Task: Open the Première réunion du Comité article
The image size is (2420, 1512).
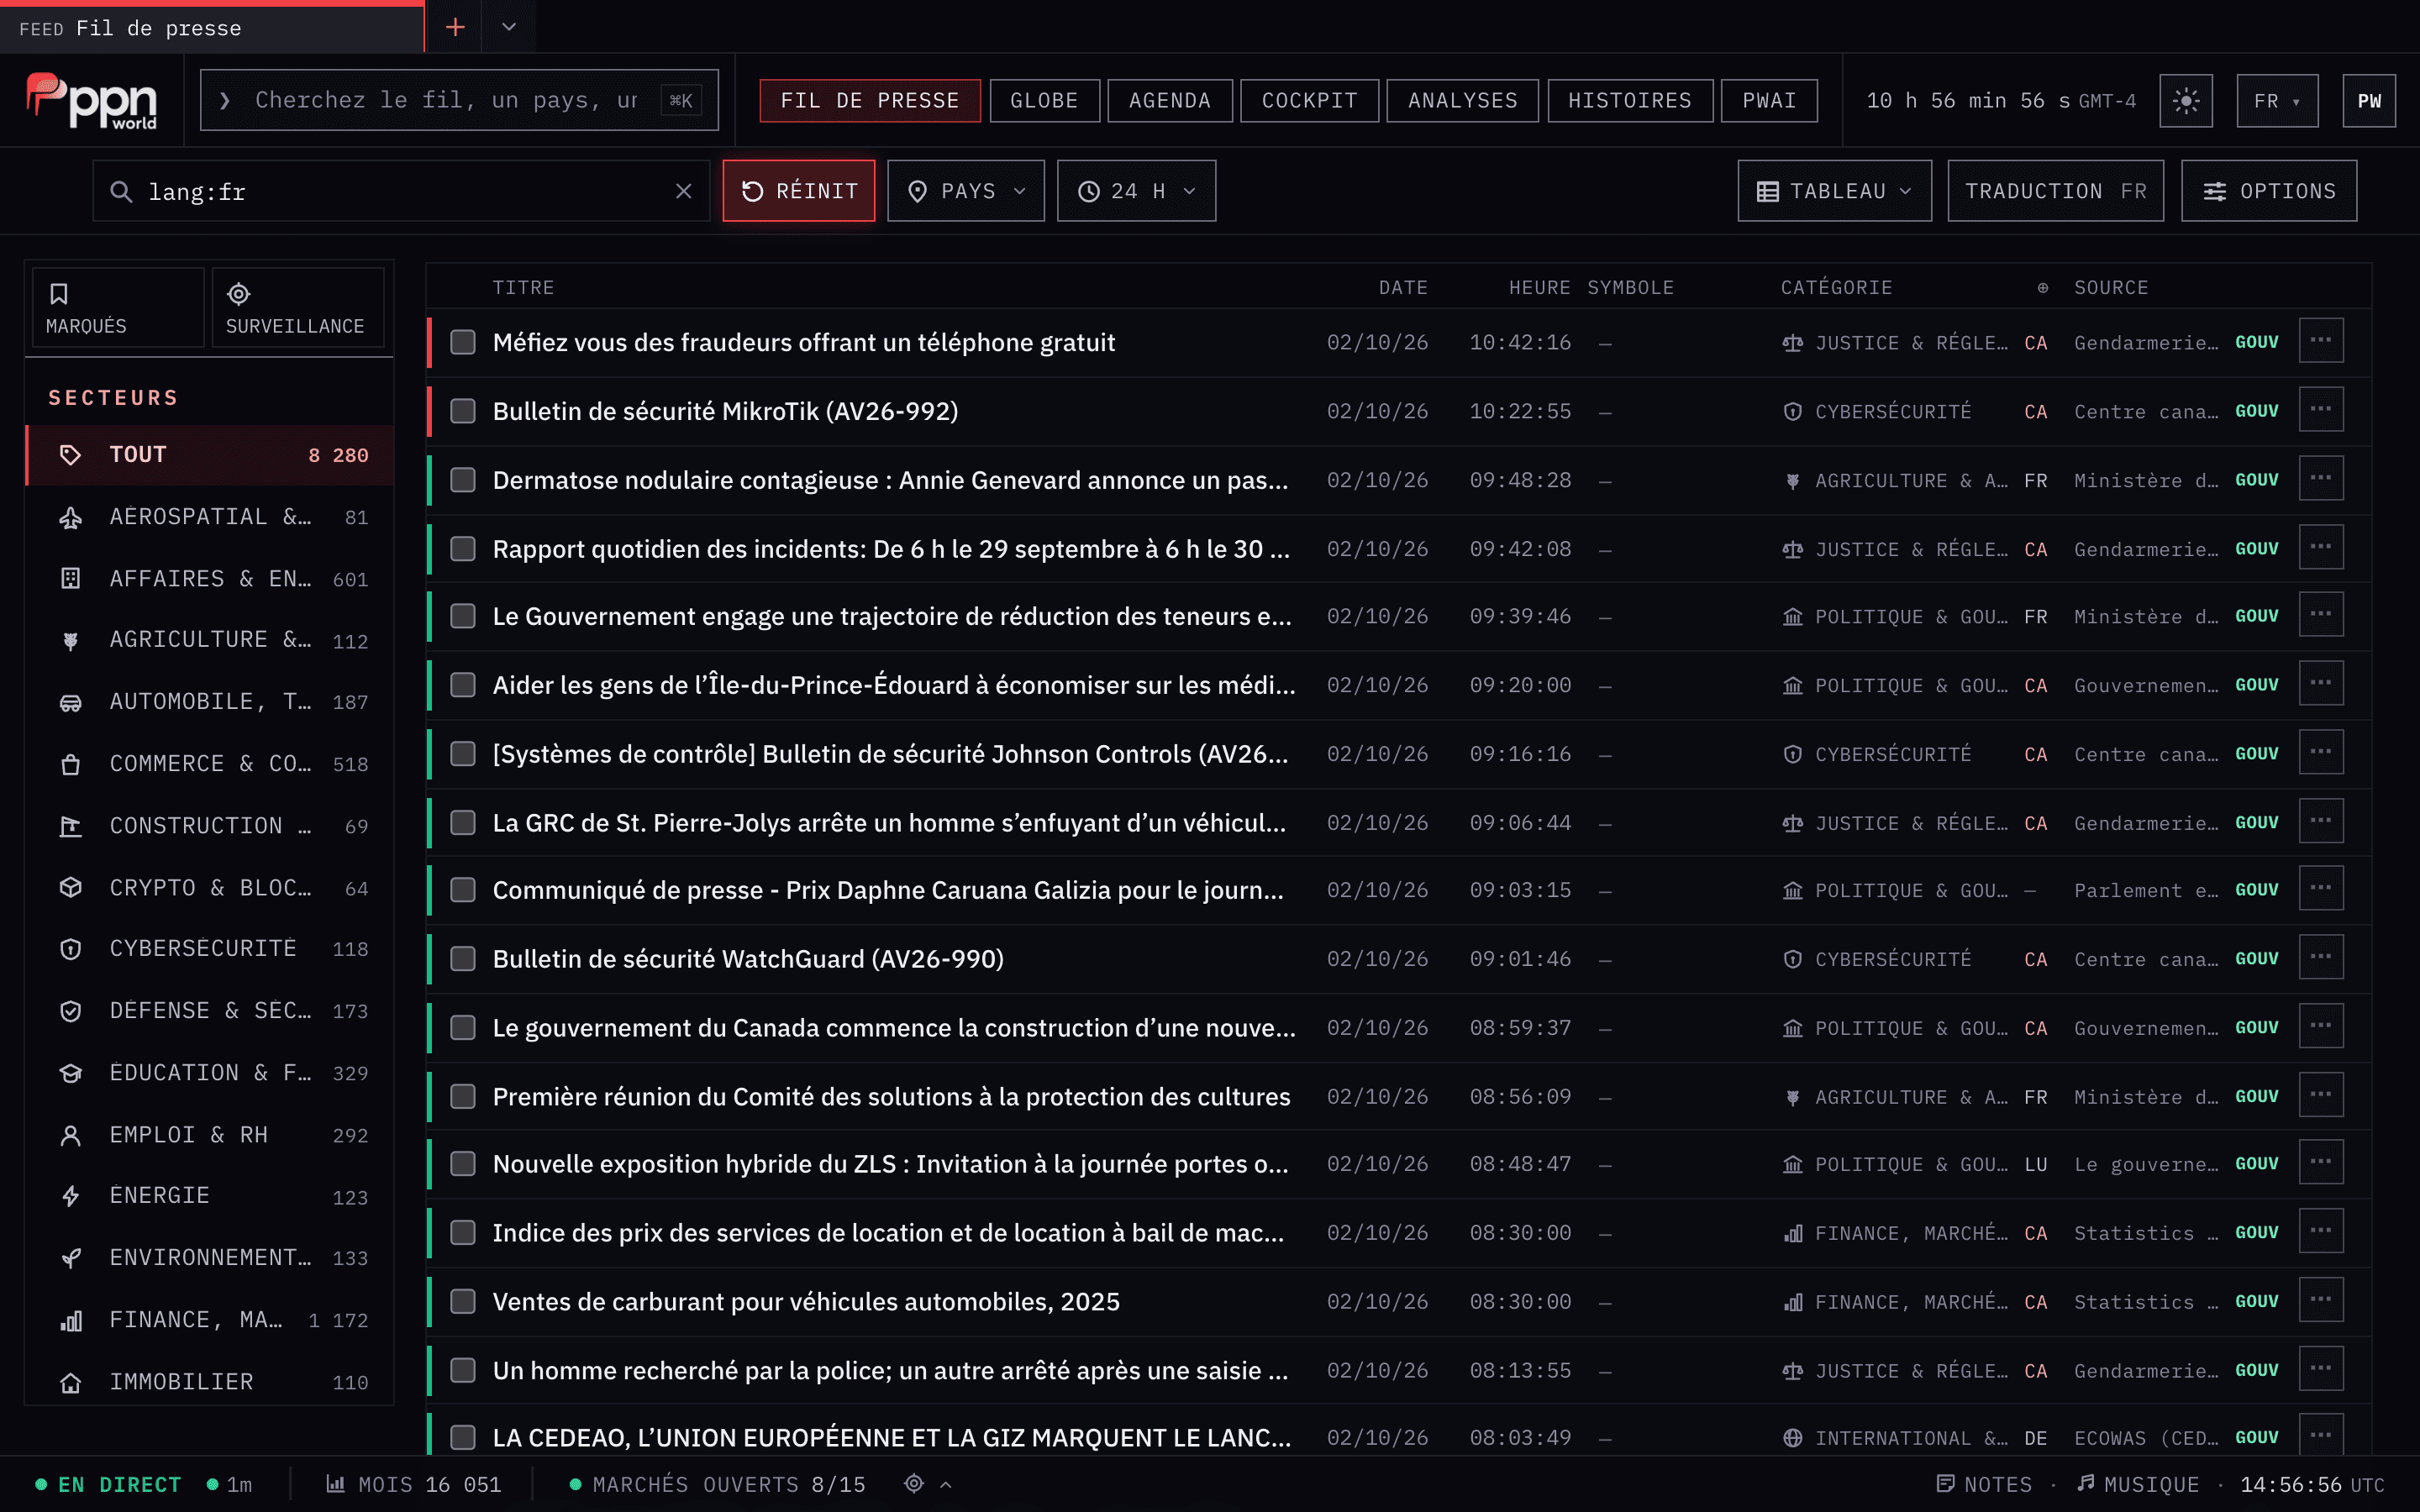Action: [x=891, y=1097]
